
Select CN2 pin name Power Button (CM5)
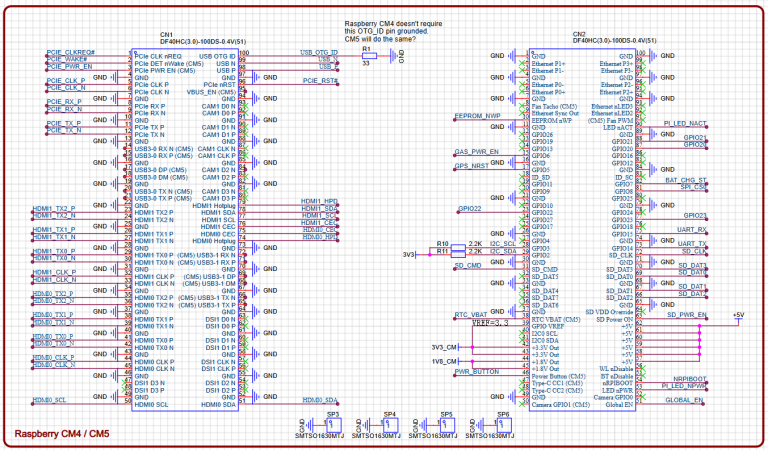point(558,377)
